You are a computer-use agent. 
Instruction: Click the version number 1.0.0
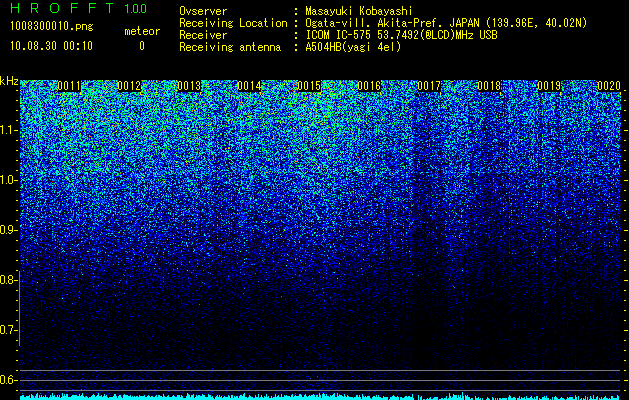[x=136, y=8]
